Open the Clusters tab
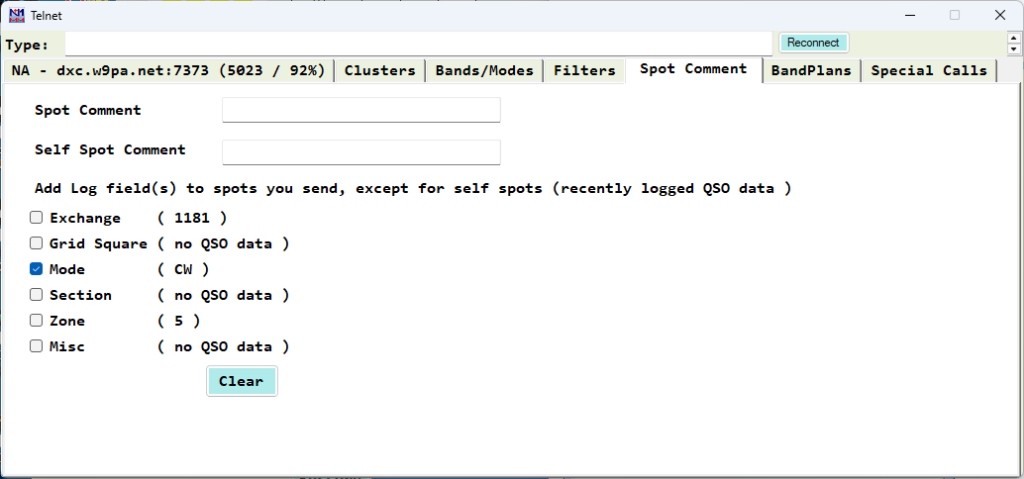The width and height of the screenshot is (1024, 479). [379, 71]
